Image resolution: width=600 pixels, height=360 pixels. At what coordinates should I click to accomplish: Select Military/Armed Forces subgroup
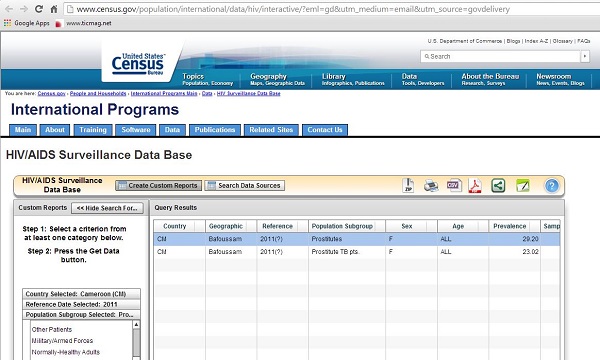click(x=62, y=340)
